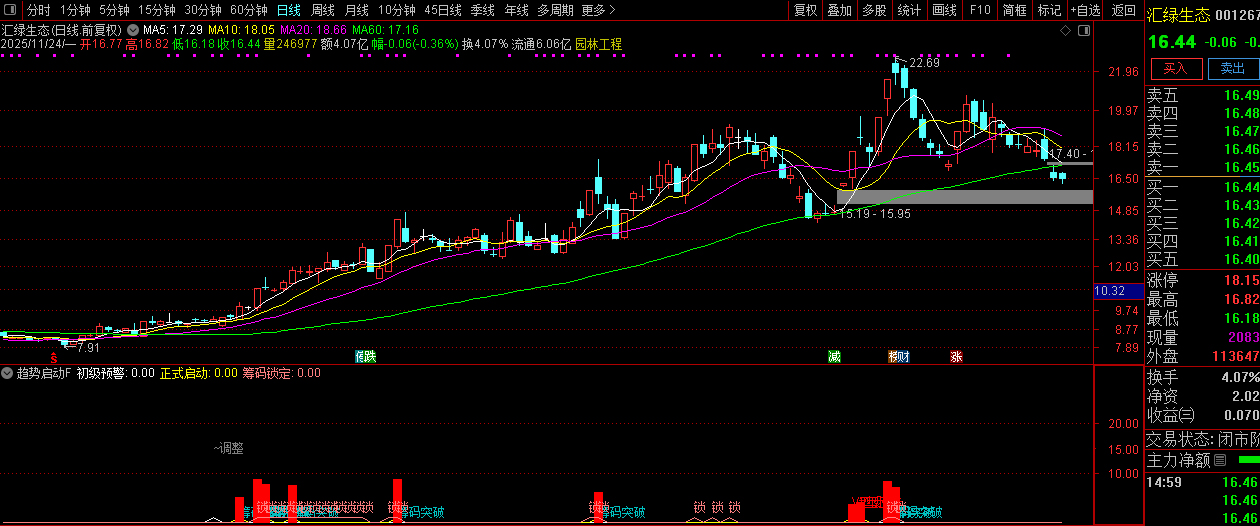
Task: Click the MA5: 17.29 label
Action: (174, 31)
